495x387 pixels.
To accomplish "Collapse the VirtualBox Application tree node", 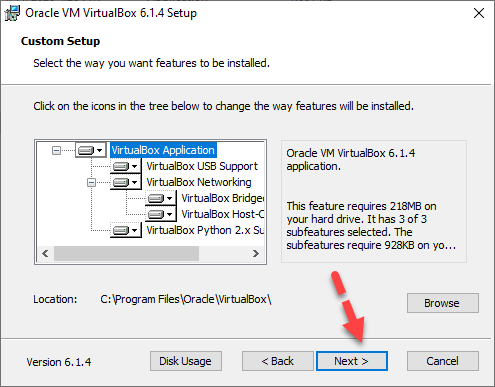I will (x=56, y=151).
